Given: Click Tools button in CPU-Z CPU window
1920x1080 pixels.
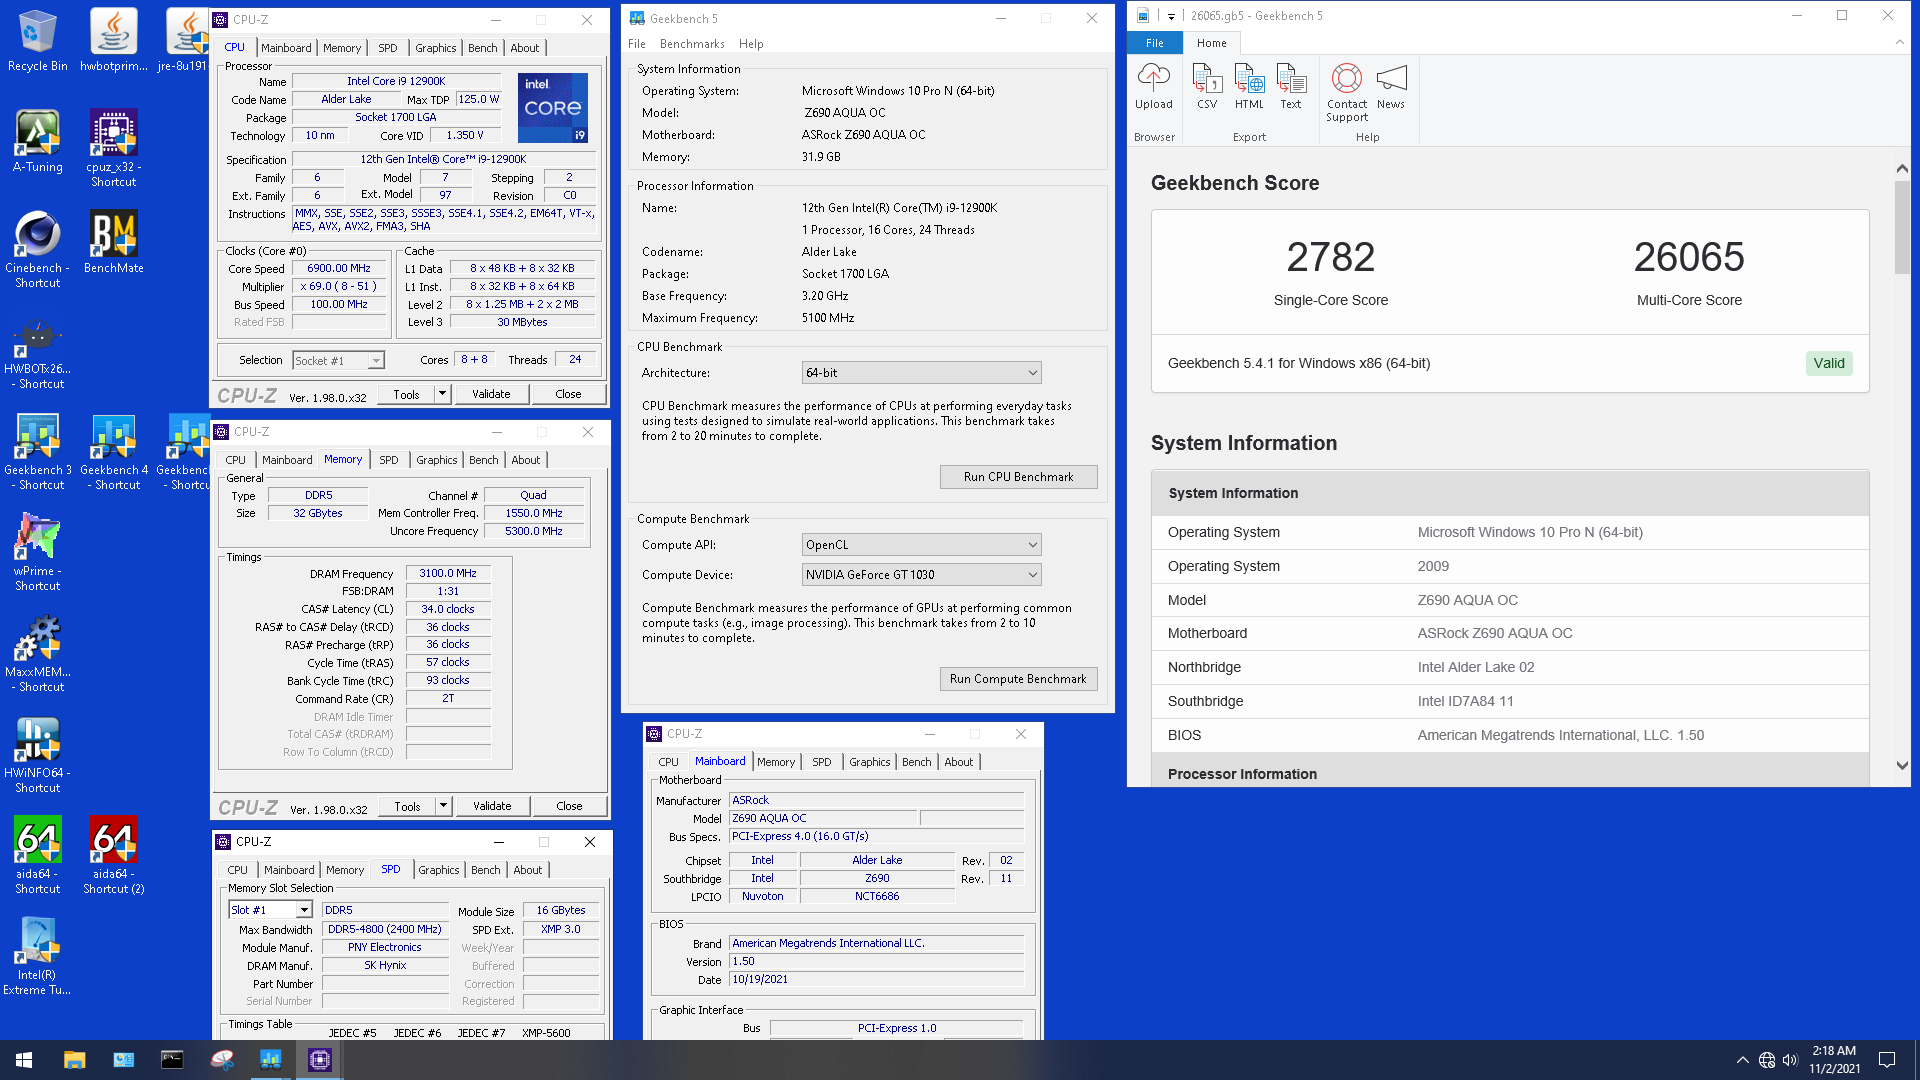Looking at the screenshot, I should [x=406, y=394].
